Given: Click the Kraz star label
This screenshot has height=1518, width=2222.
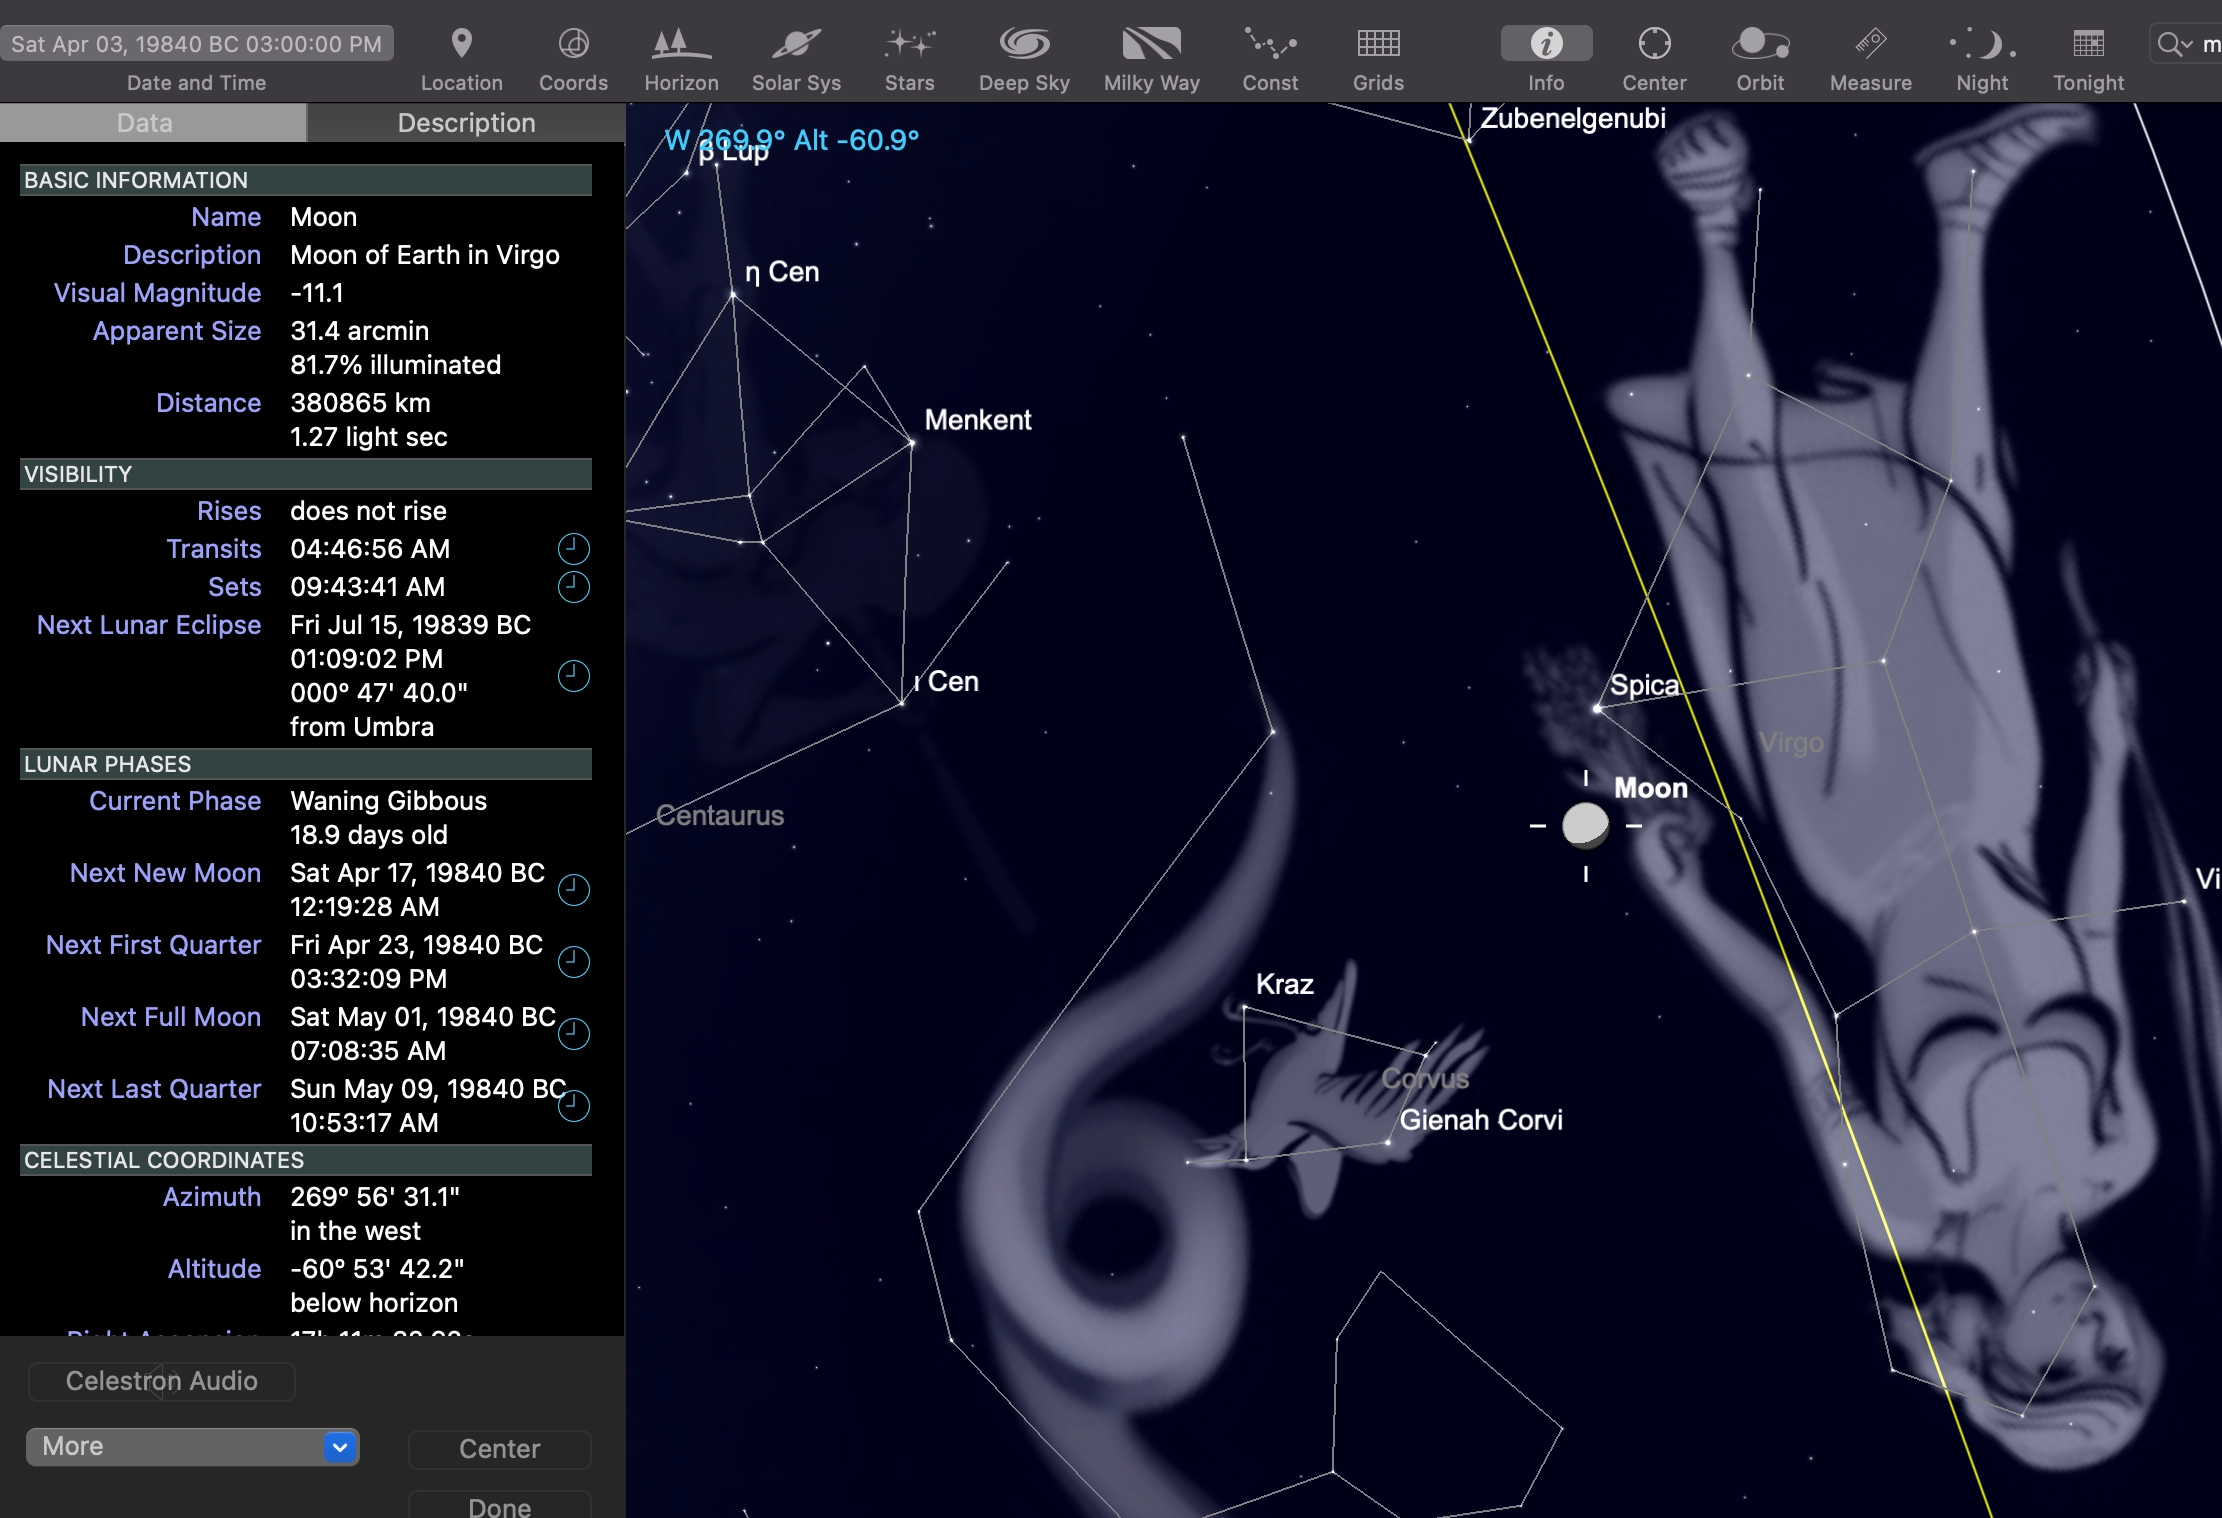Looking at the screenshot, I should 1285,985.
